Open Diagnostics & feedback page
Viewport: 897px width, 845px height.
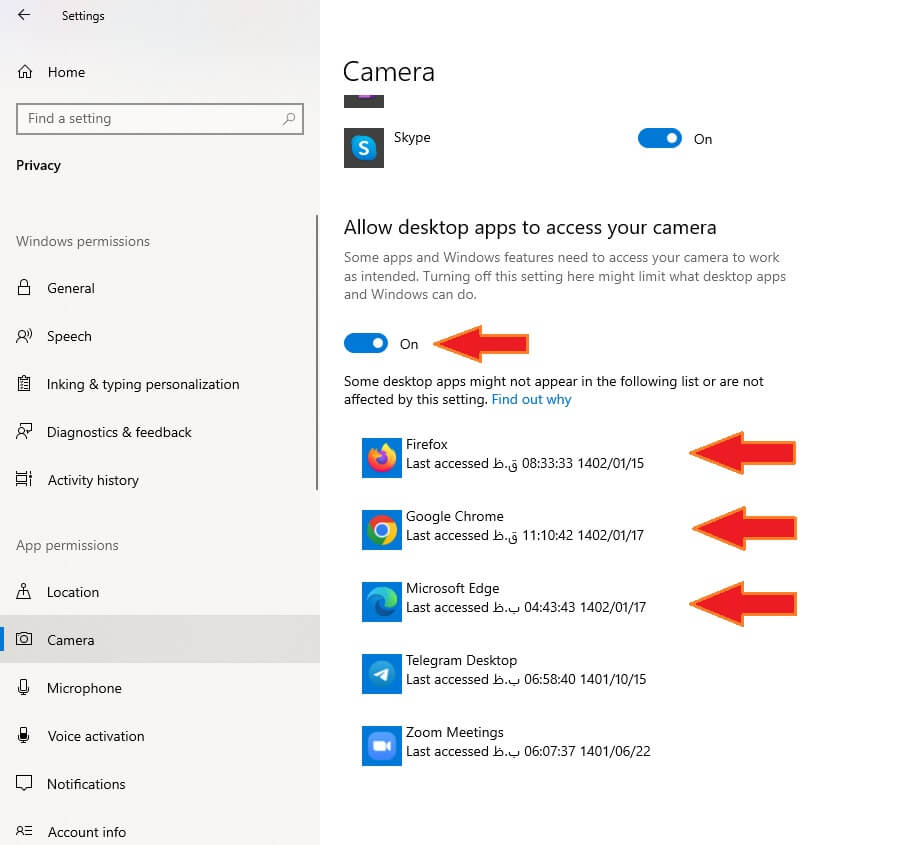point(119,433)
